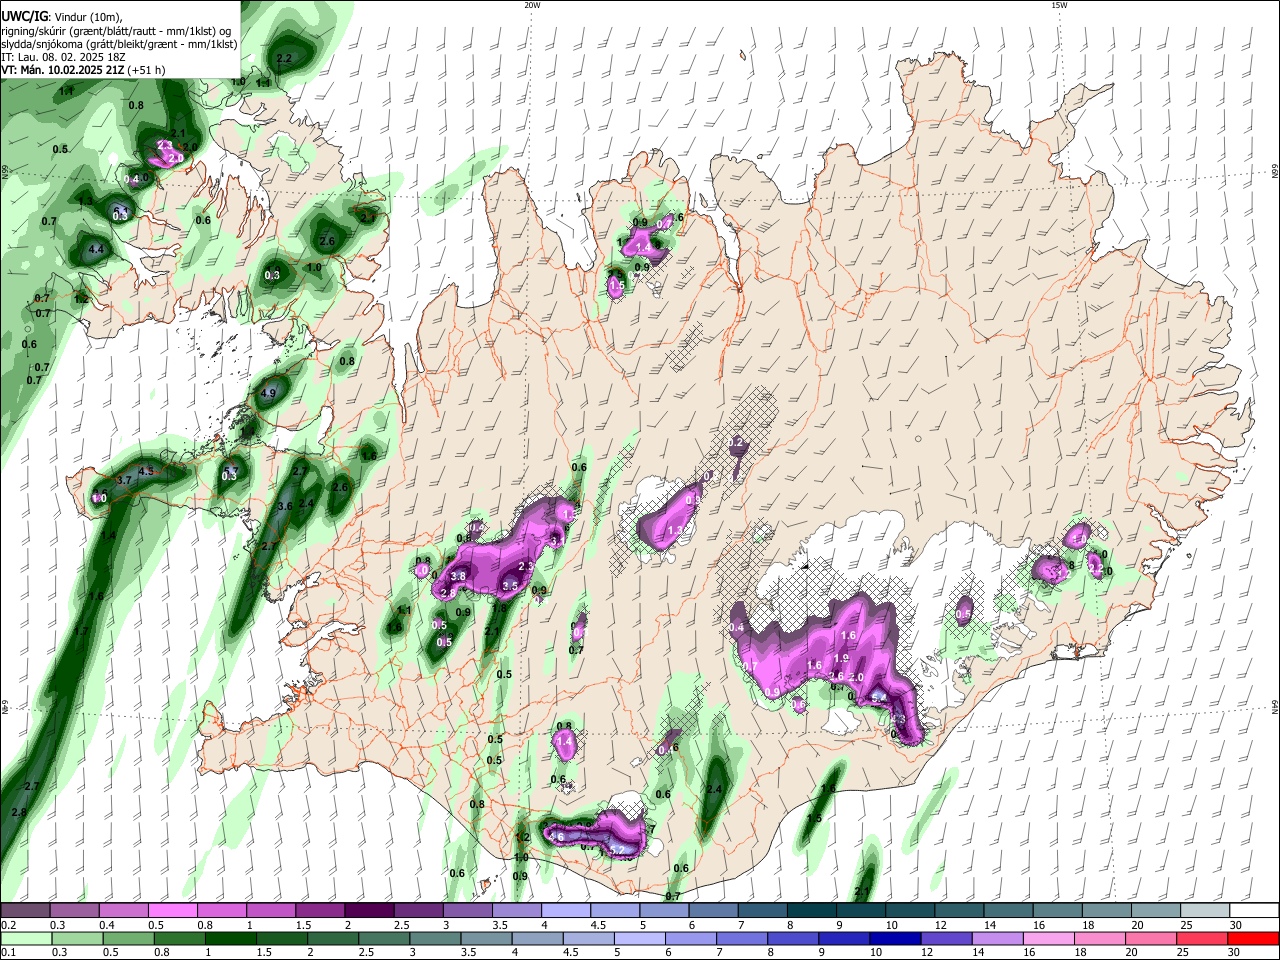This screenshot has height=960, width=1280.
Task: Click the '0.2' label in the snow legend
Action: click(8, 925)
